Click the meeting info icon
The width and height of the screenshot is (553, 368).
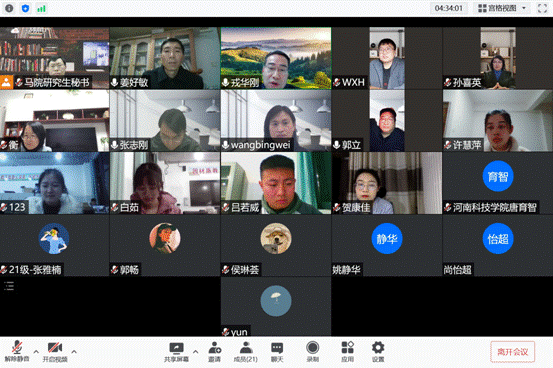(9, 8)
